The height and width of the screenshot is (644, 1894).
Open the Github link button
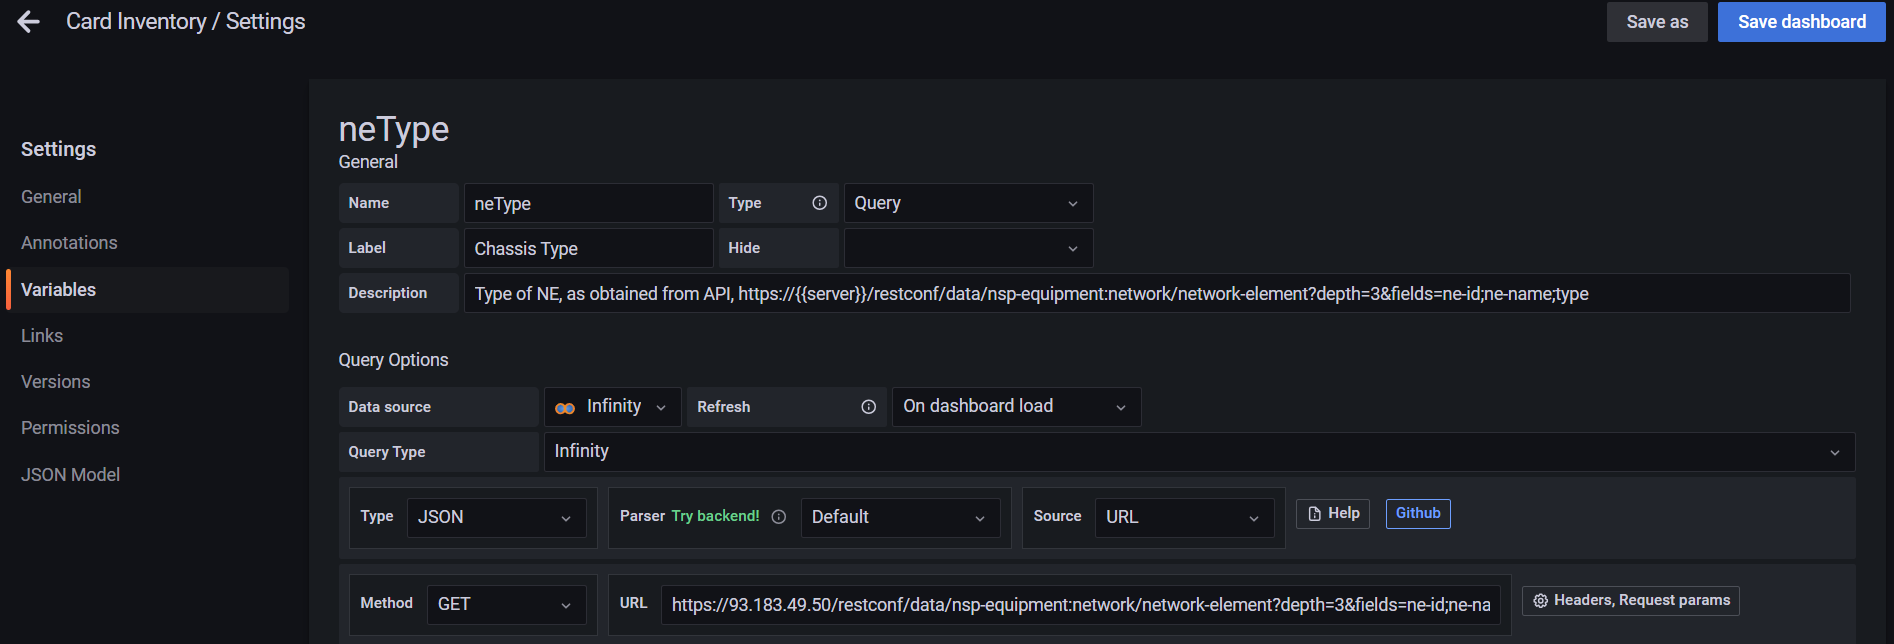1418,514
